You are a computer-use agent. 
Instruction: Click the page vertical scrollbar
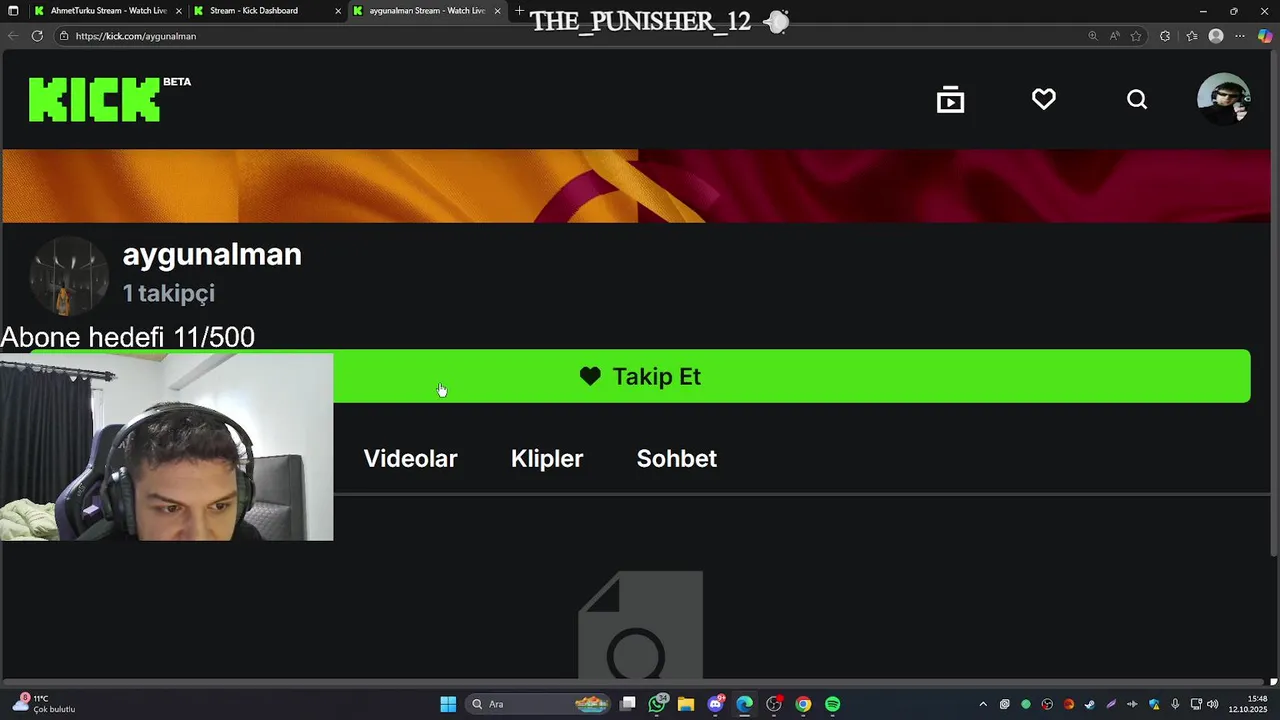(1274, 304)
